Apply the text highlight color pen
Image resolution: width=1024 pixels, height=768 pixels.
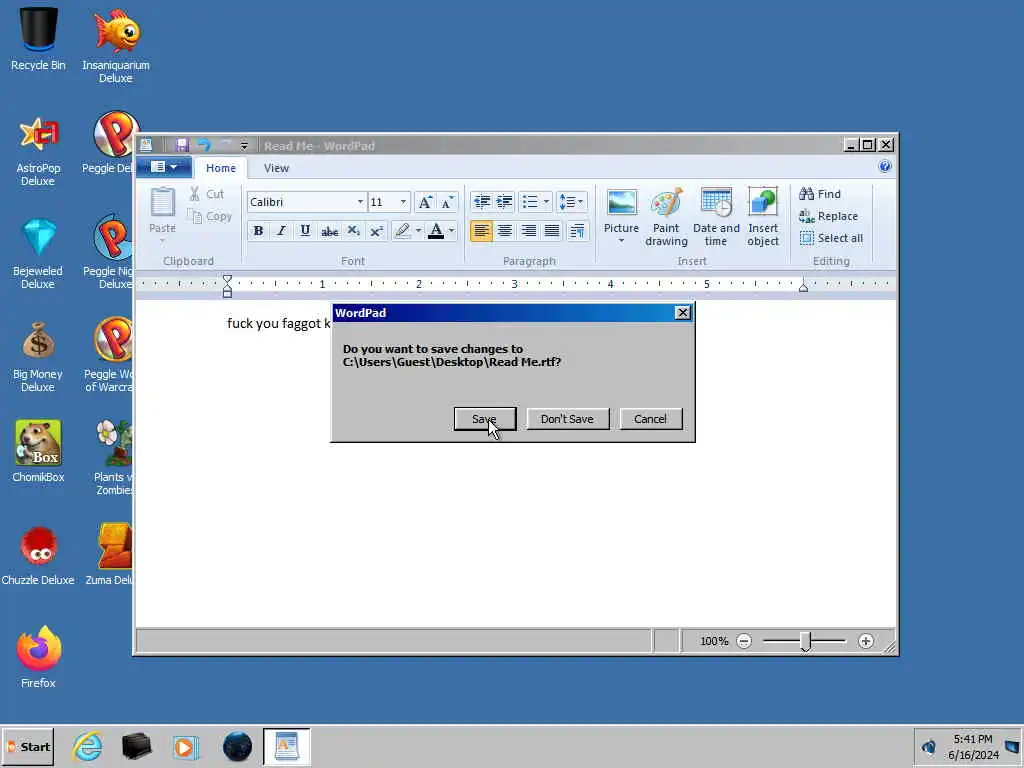402,231
